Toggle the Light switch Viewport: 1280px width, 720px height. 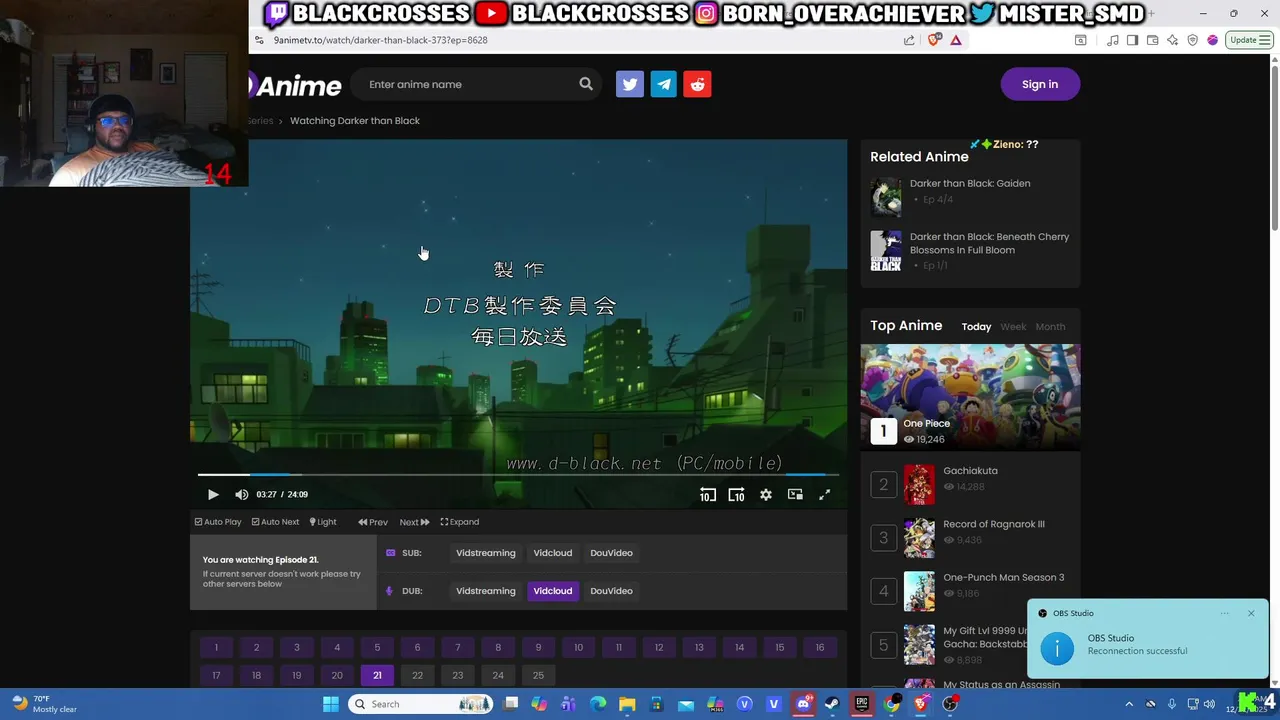tap(323, 522)
